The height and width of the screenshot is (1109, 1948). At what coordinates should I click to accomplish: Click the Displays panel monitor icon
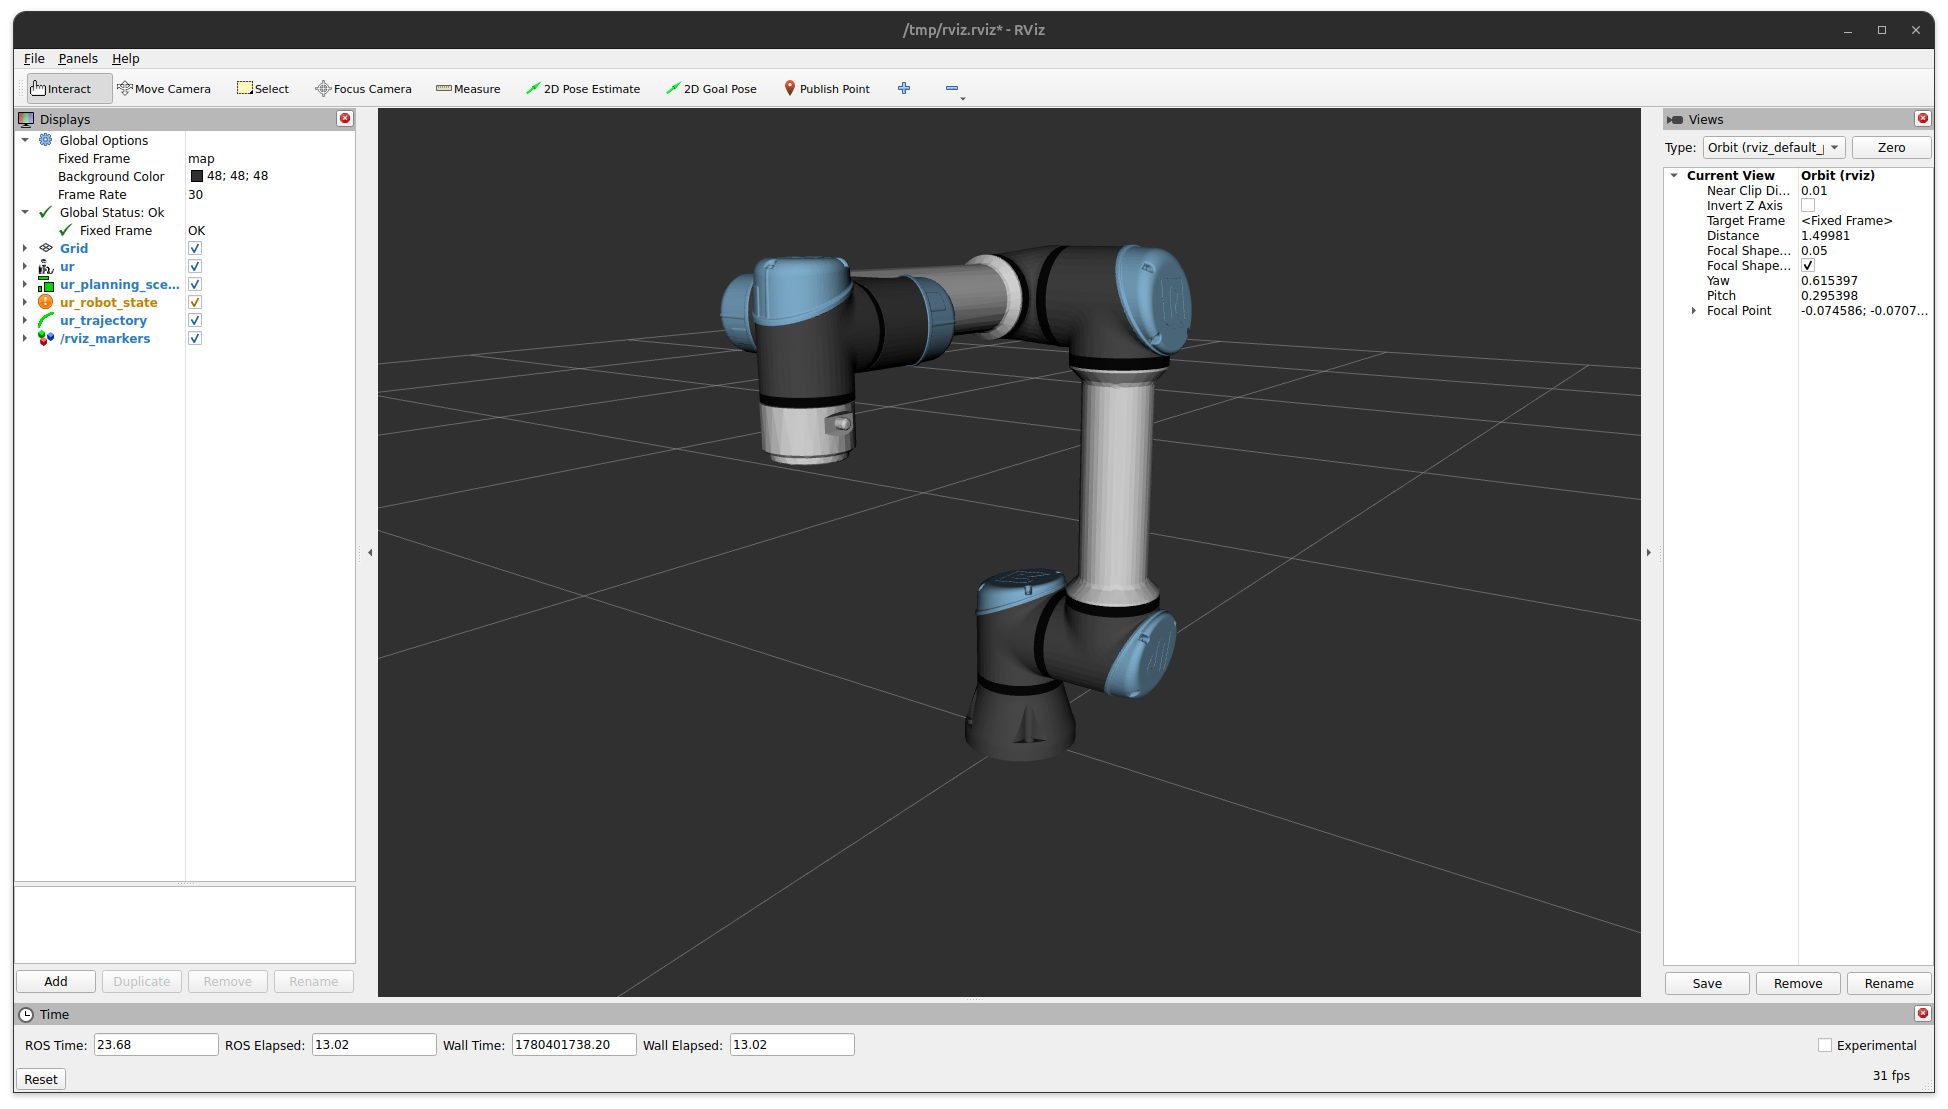[x=27, y=119]
